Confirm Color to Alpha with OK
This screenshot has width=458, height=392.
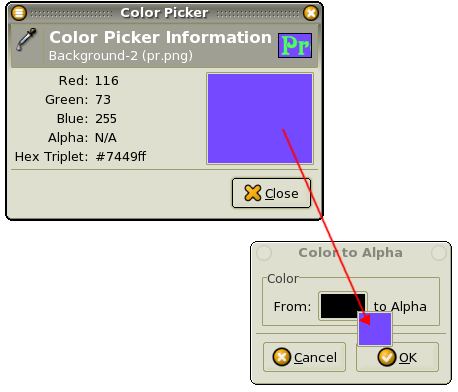[397, 357]
